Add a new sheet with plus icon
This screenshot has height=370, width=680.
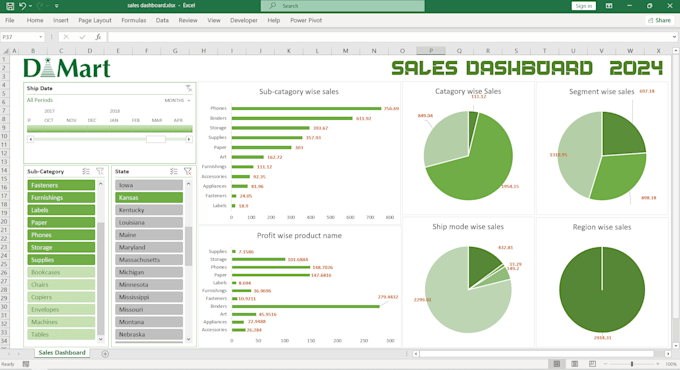pyautogui.click(x=105, y=354)
